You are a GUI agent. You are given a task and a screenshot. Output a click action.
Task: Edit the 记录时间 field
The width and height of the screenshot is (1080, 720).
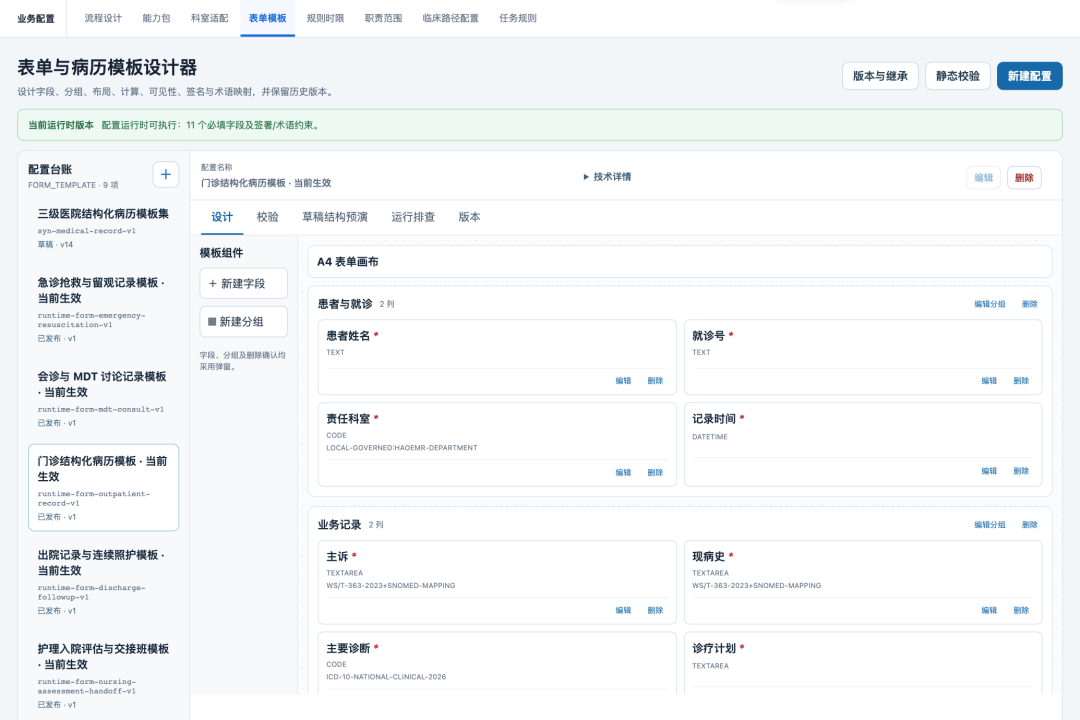tap(988, 471)
